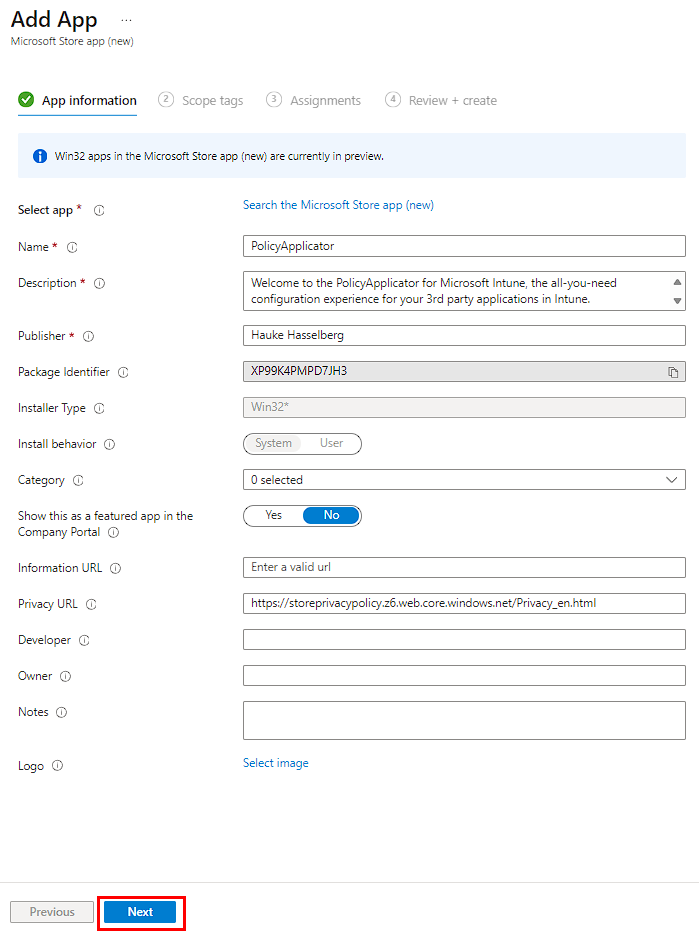Focus the Publisher input field
This screenshot has width=699, height=934.
[x=464, y=335]
